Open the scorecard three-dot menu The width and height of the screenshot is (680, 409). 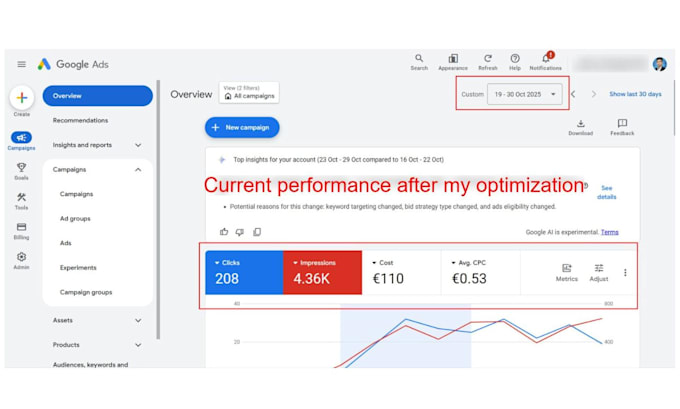pyautogui.click(x=625, y=272)
